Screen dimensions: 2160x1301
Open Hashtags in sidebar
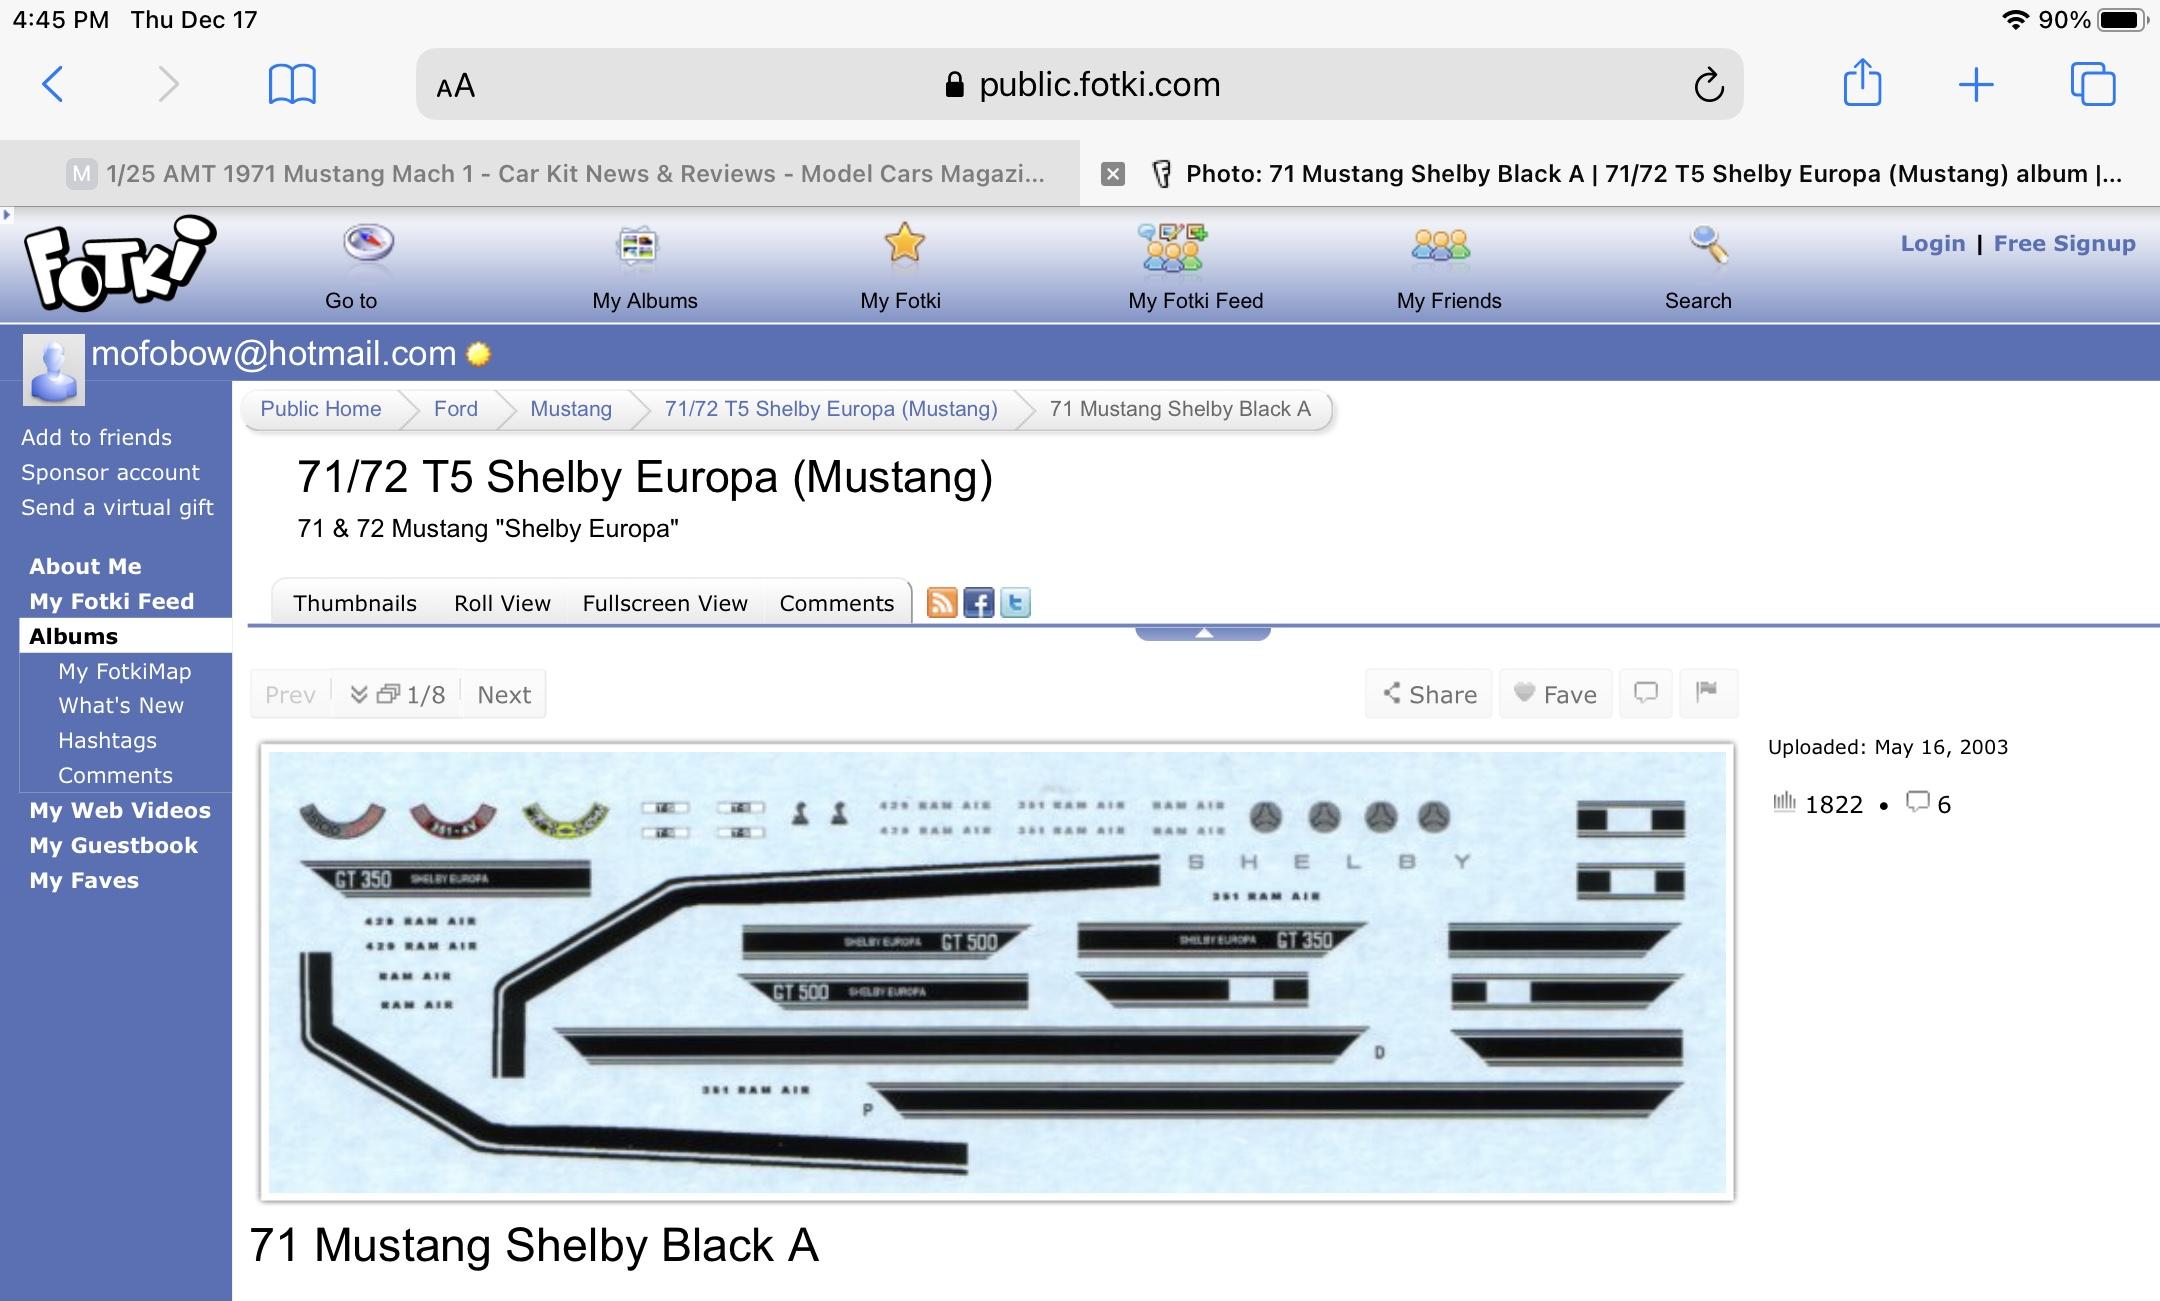click(x=107, y=740)
